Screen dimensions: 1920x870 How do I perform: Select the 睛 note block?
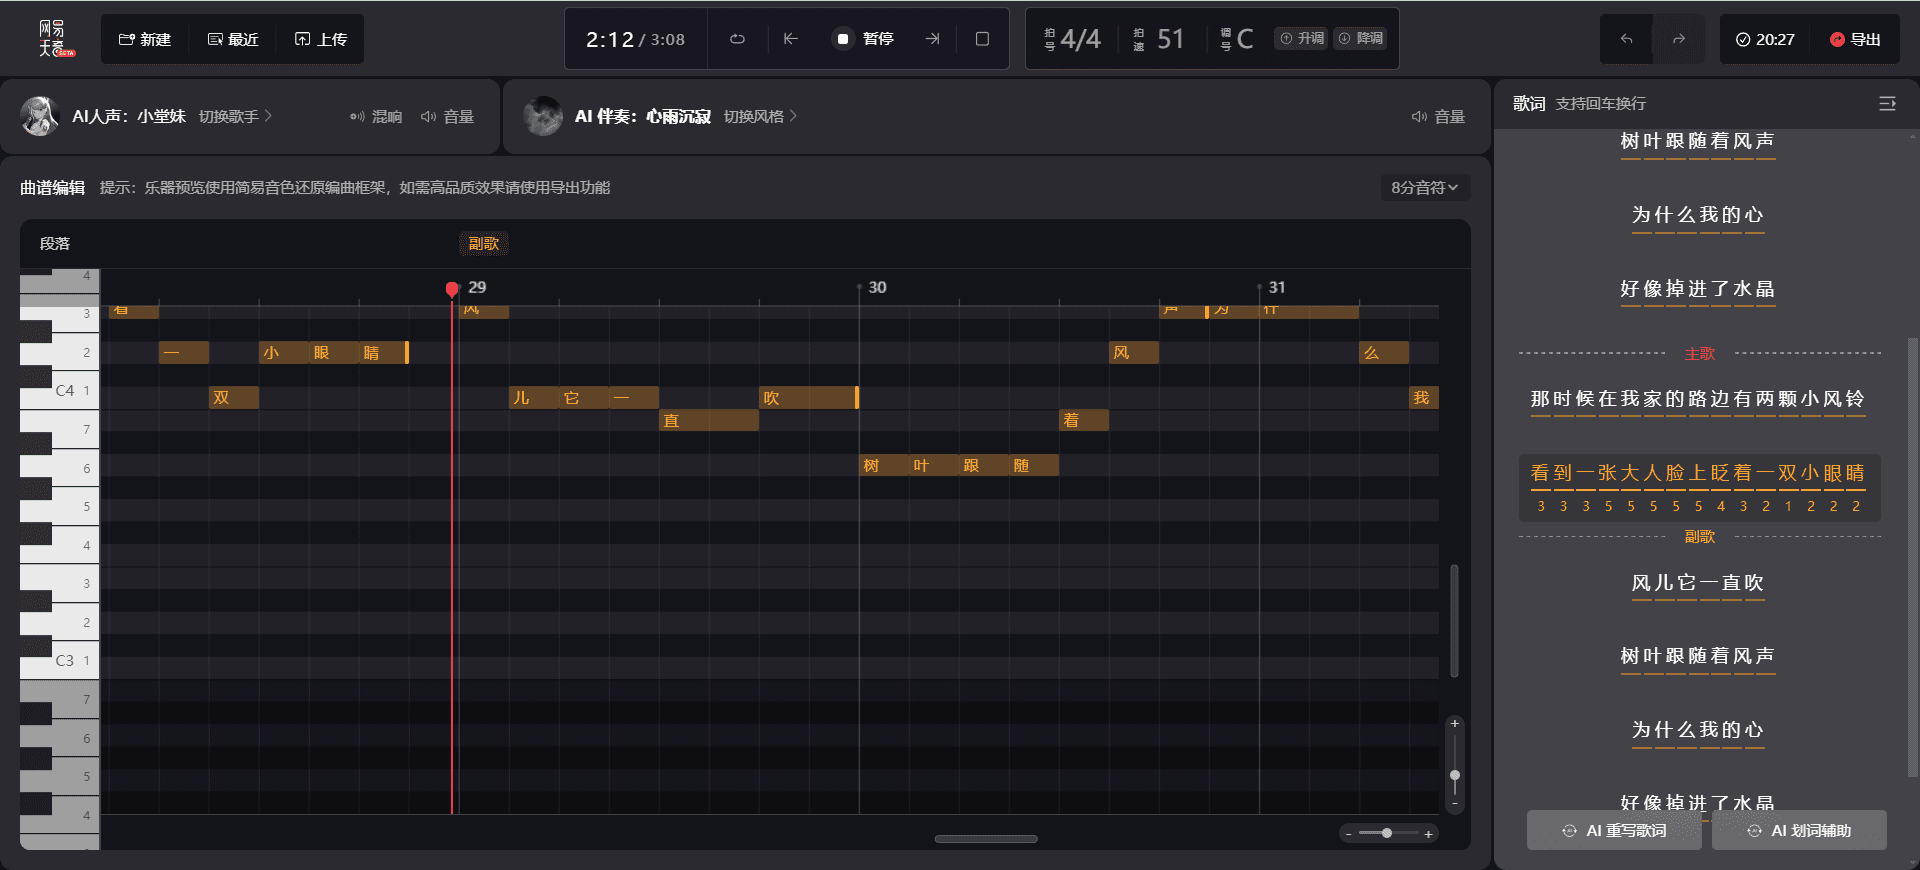pyautogui.click(x=384, y=352)
